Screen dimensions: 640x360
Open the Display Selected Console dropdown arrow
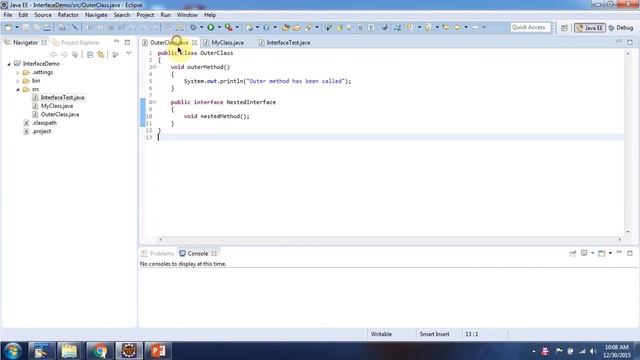(x=592, y=253)
